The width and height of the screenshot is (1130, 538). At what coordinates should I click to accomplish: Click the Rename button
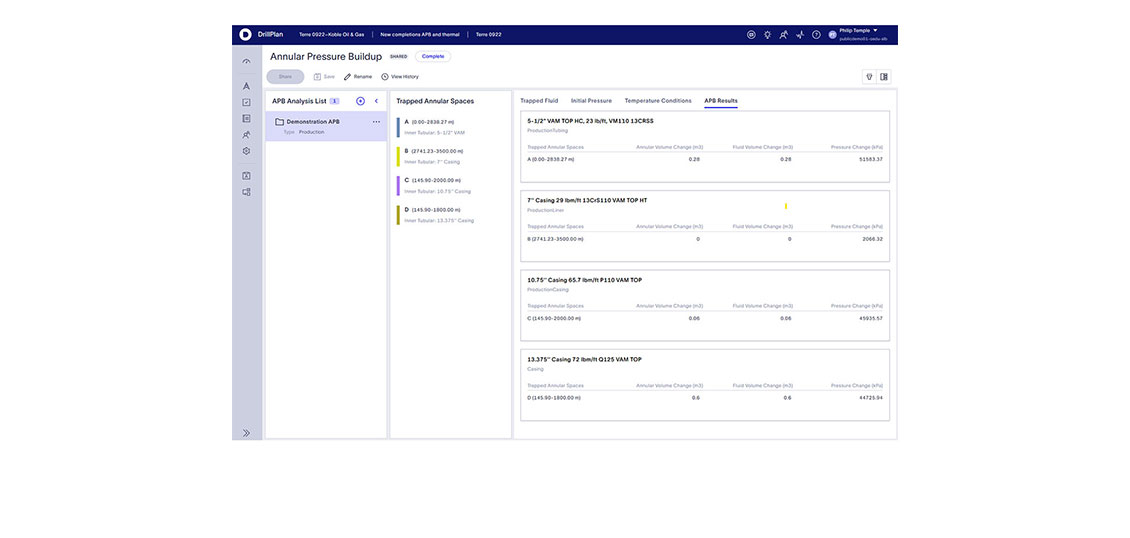click(357, 77)
